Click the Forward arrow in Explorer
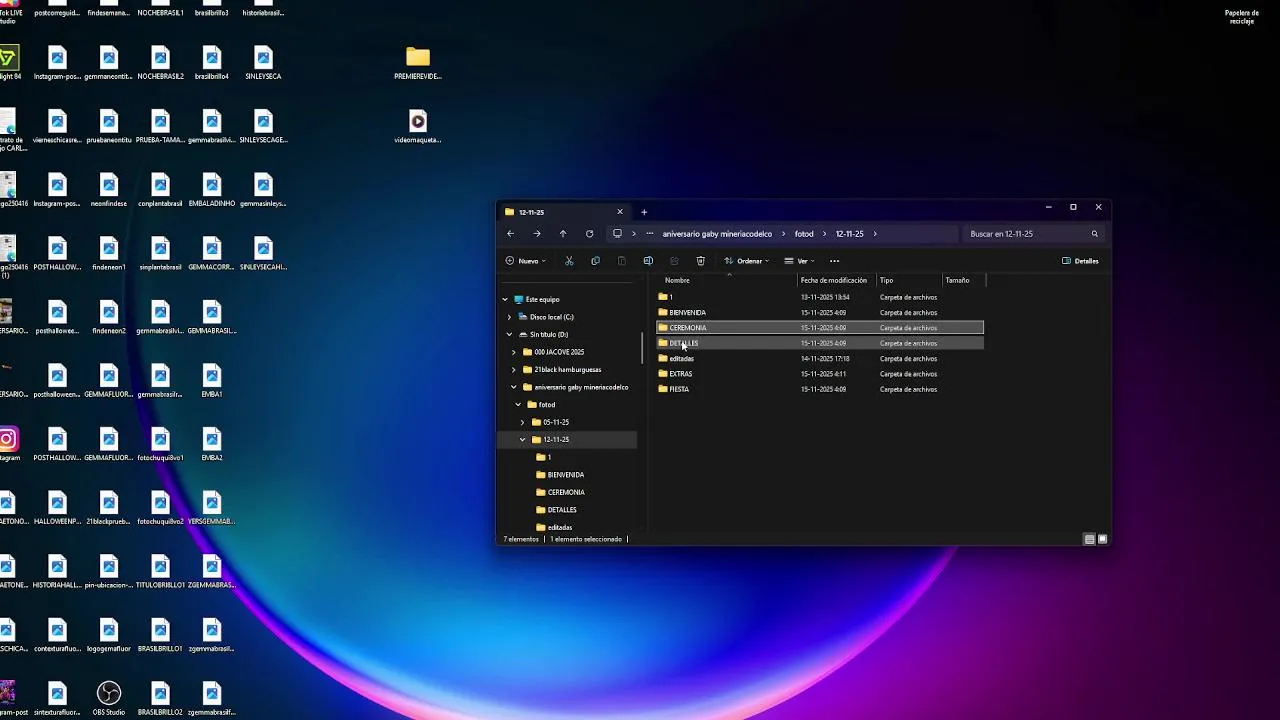 537,234
